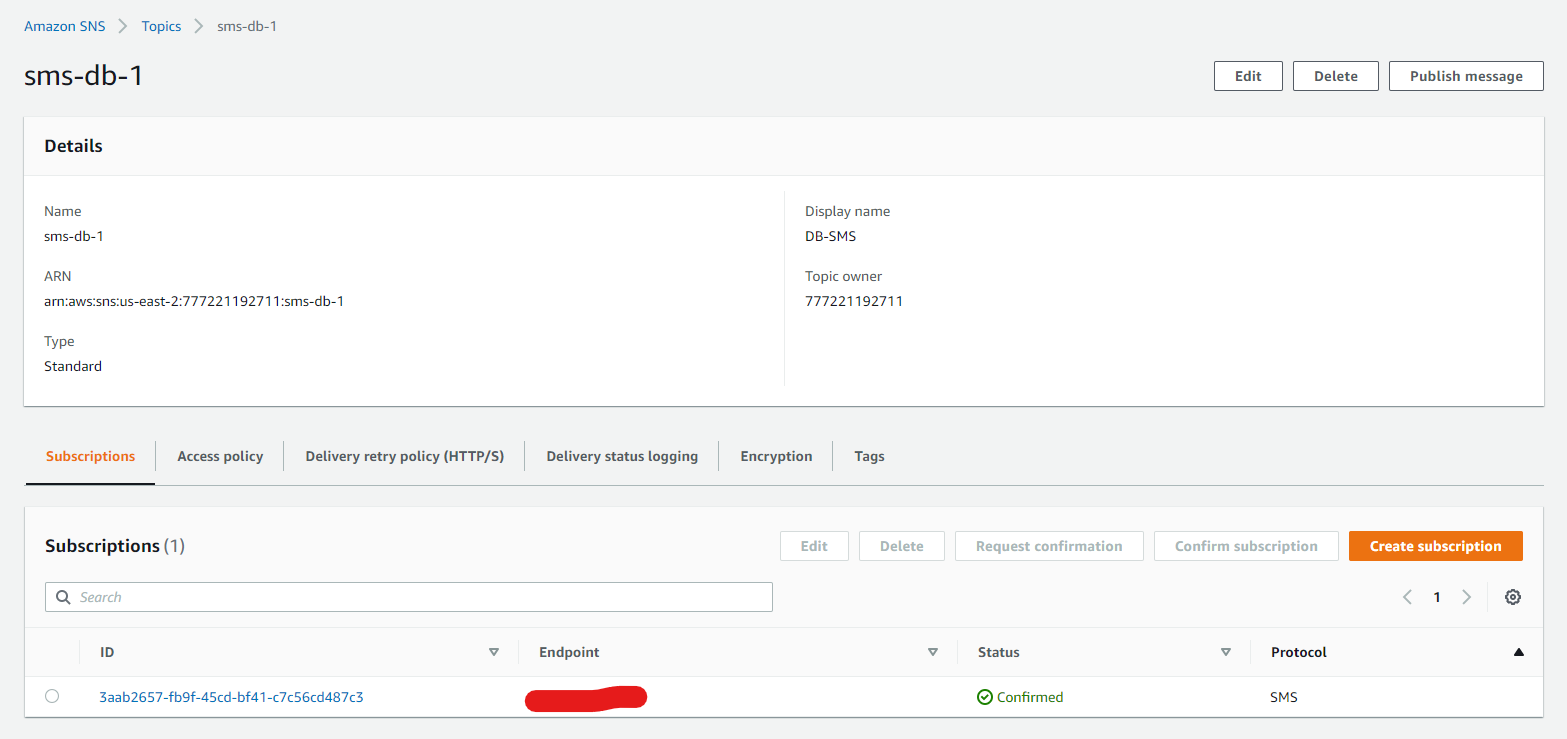
Task: Click the green Confirmed status icon
Action: pos(984,696)
